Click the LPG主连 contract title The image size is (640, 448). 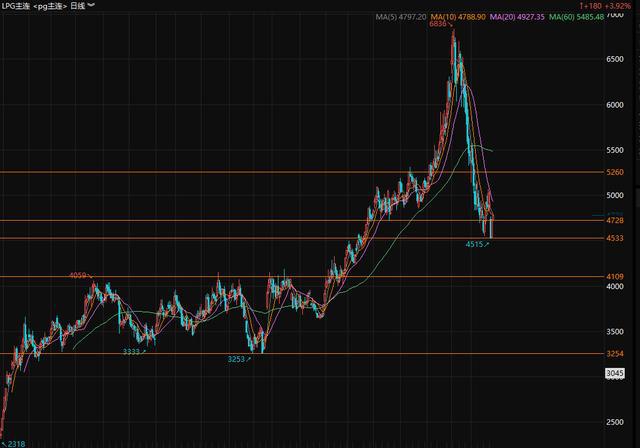pos(21,6)
